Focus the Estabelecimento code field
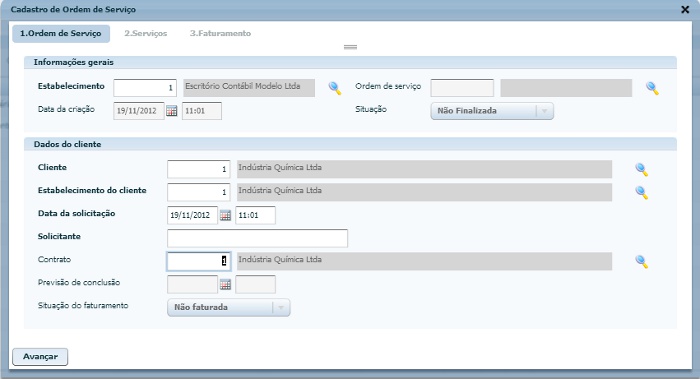The image size is (700, 379). point(145,88)
